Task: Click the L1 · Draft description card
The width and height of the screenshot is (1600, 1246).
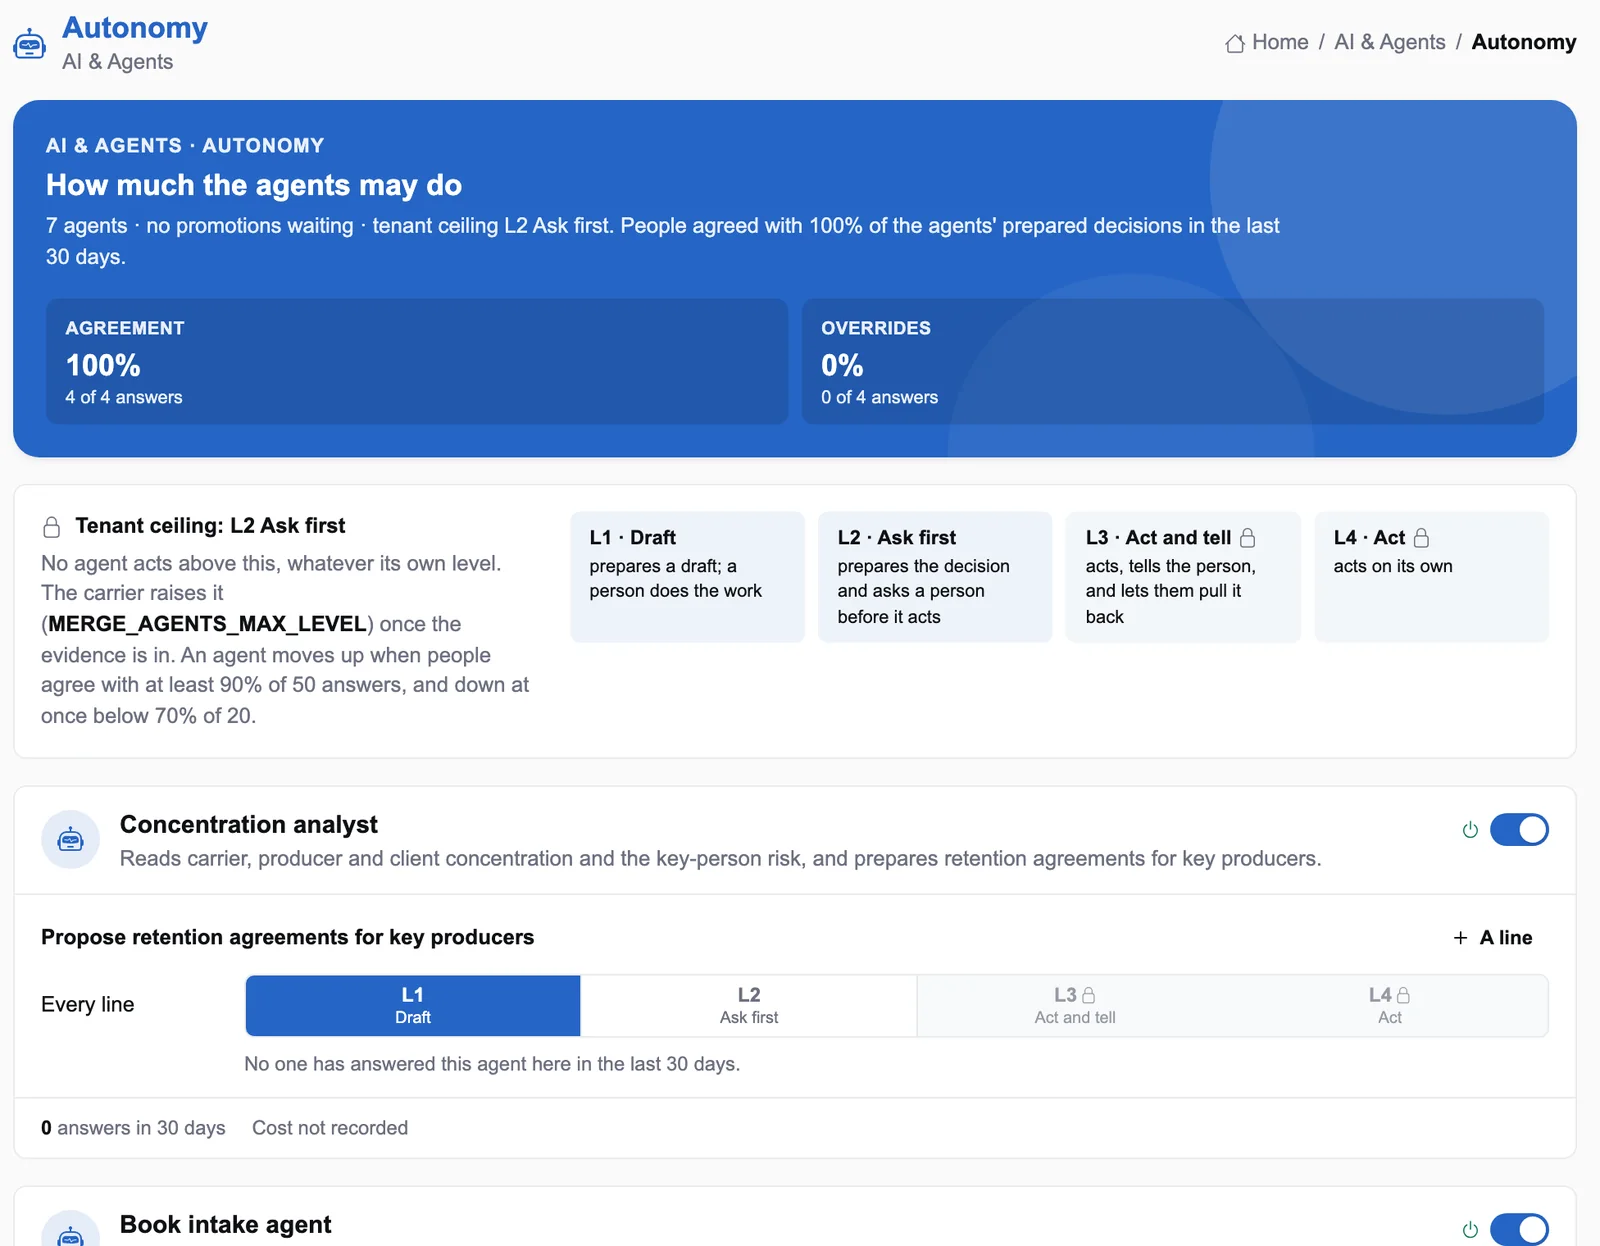Action: pos(687,577)
